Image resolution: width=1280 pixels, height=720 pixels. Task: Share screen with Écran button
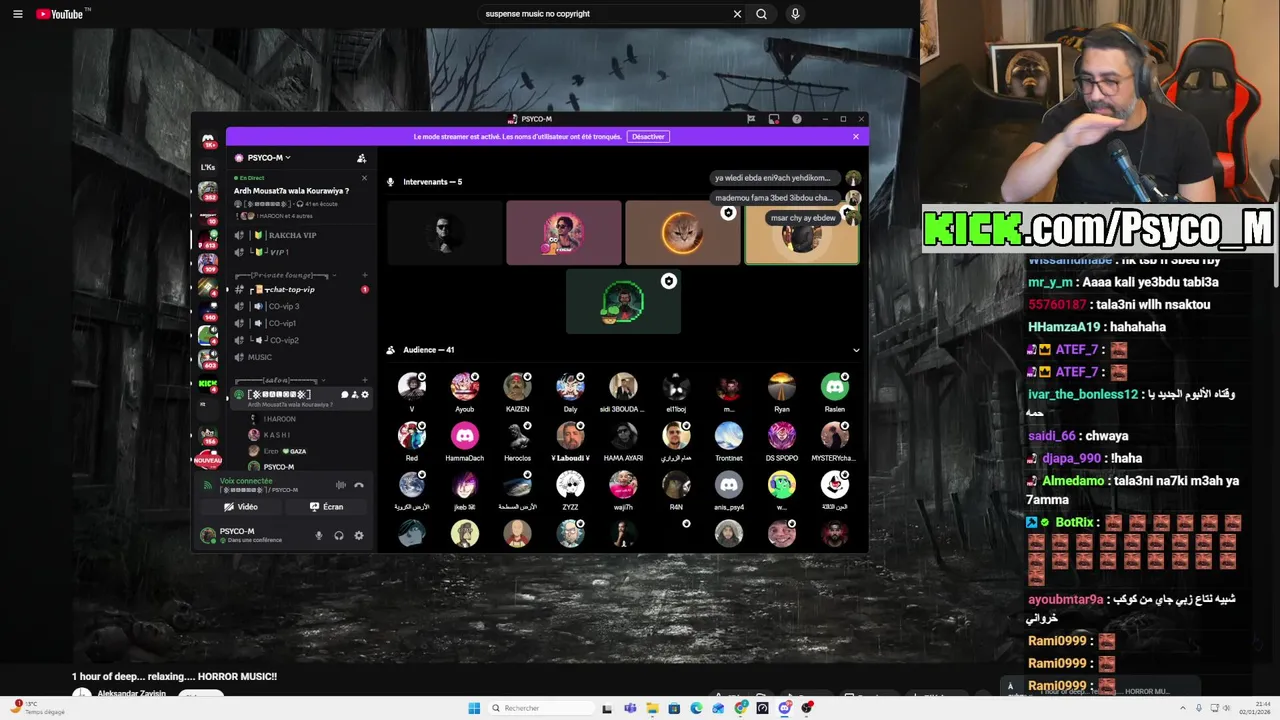(326, 507)
